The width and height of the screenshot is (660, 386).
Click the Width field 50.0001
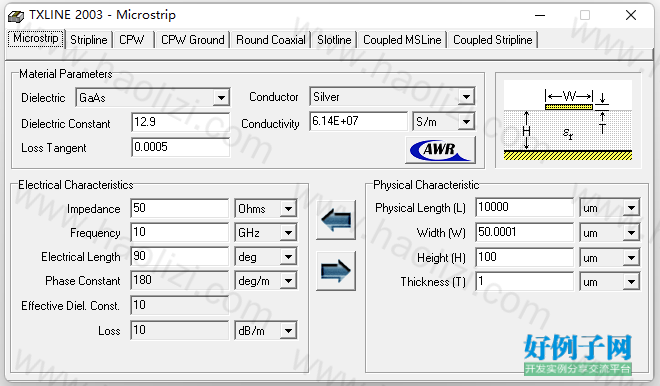click(x=524, y=232)
